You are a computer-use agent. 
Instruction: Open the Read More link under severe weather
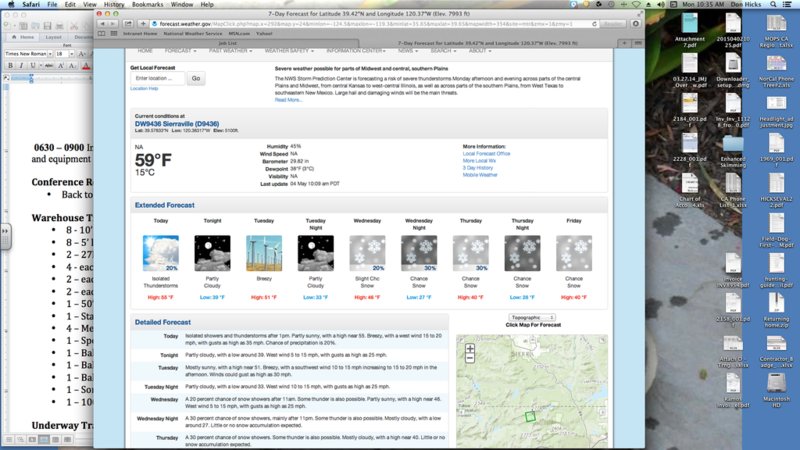[288, 100]
